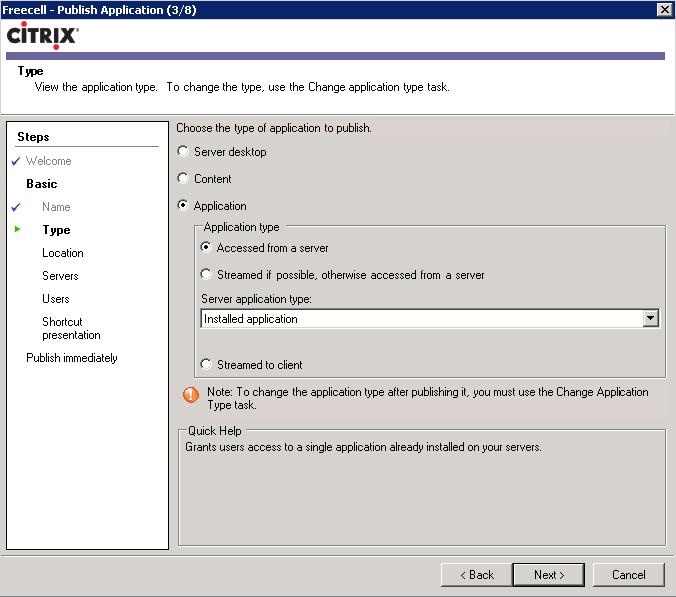
Task: Click the Quick Help description text
Action: pyautogui.click(x=363, y=447)
